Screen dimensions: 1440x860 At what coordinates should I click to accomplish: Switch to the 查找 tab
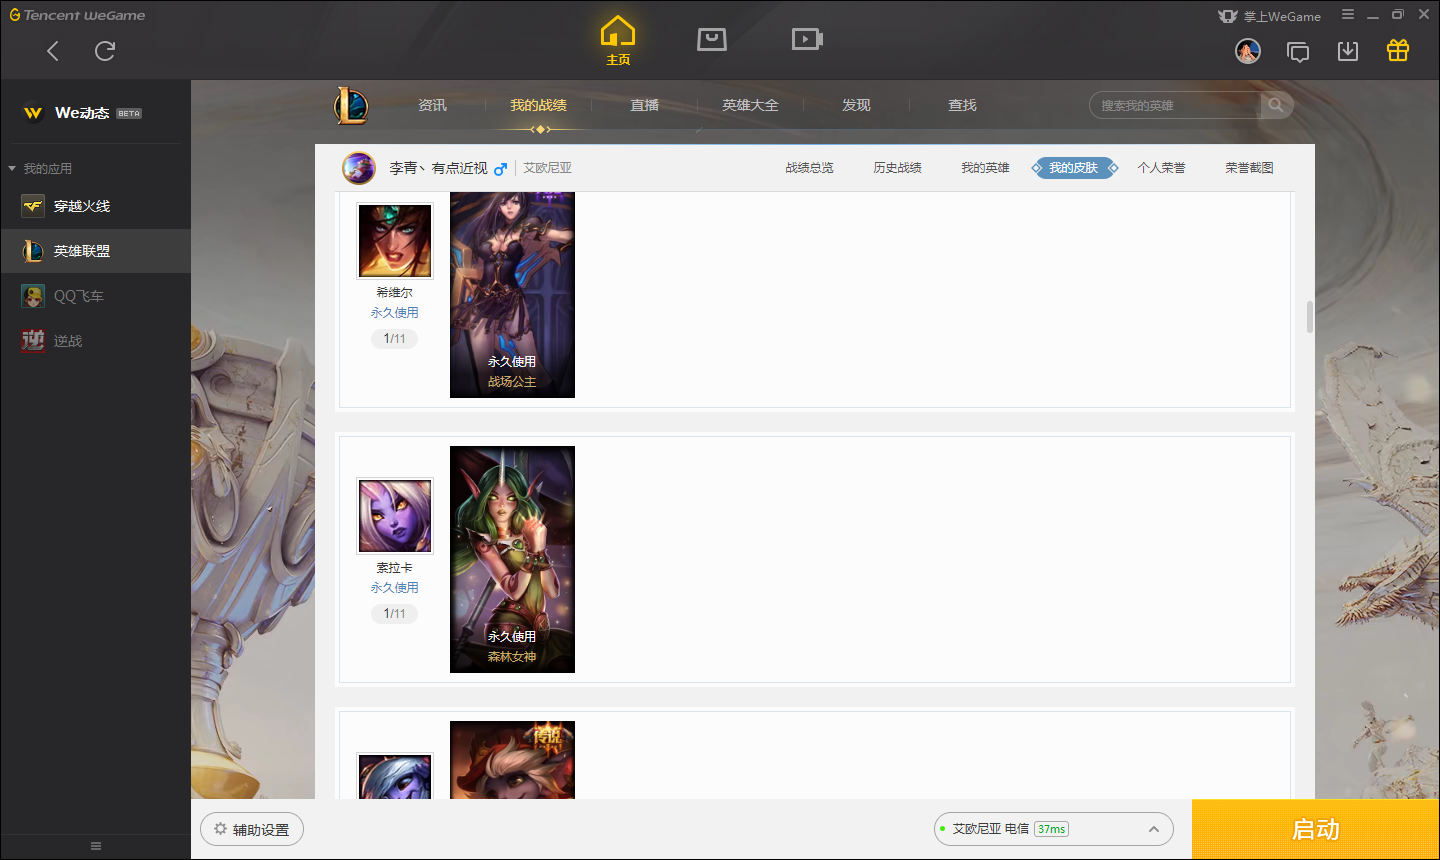[962, 105]
